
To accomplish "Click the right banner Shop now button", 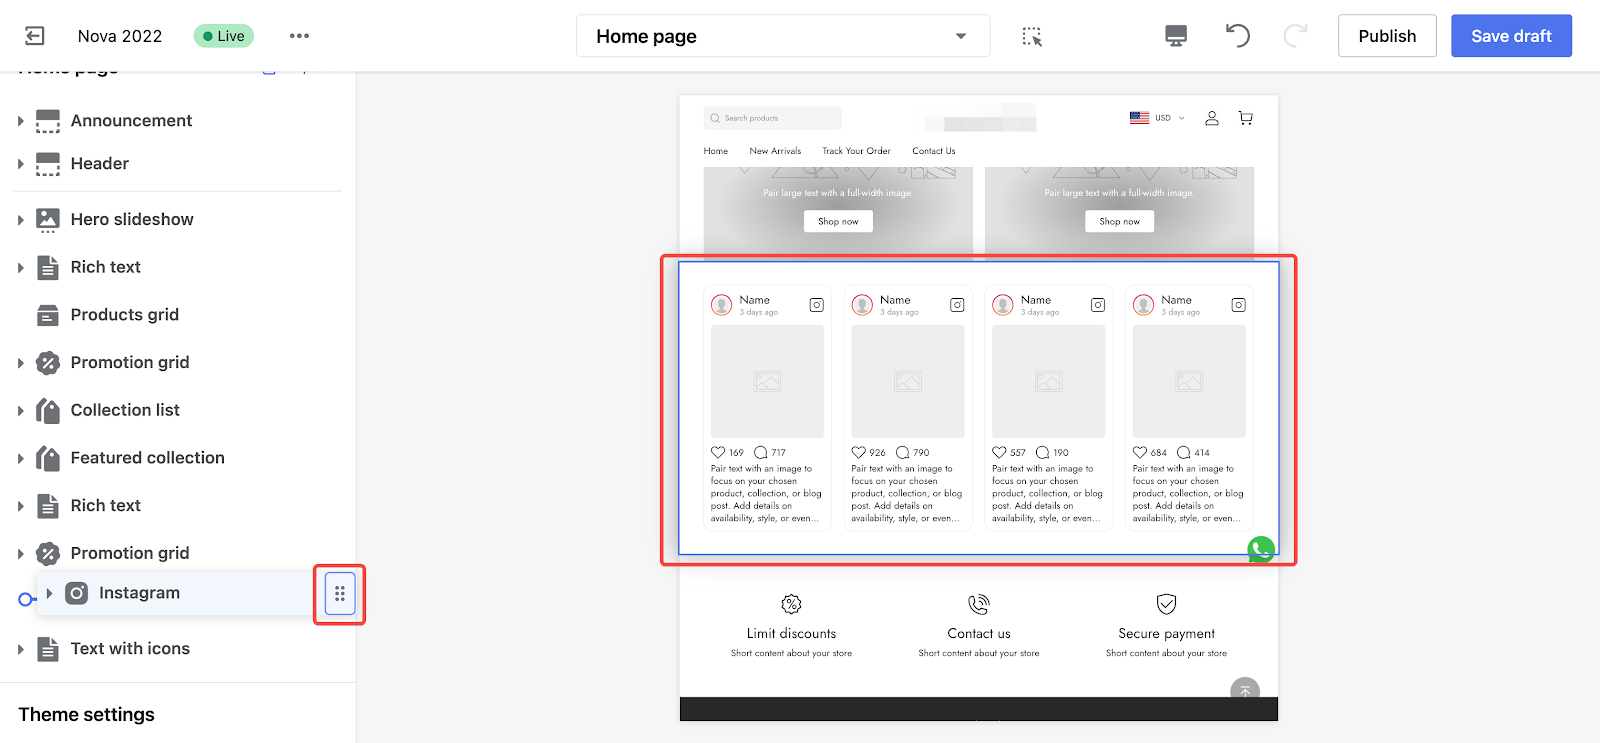I will coord(1119,221).
